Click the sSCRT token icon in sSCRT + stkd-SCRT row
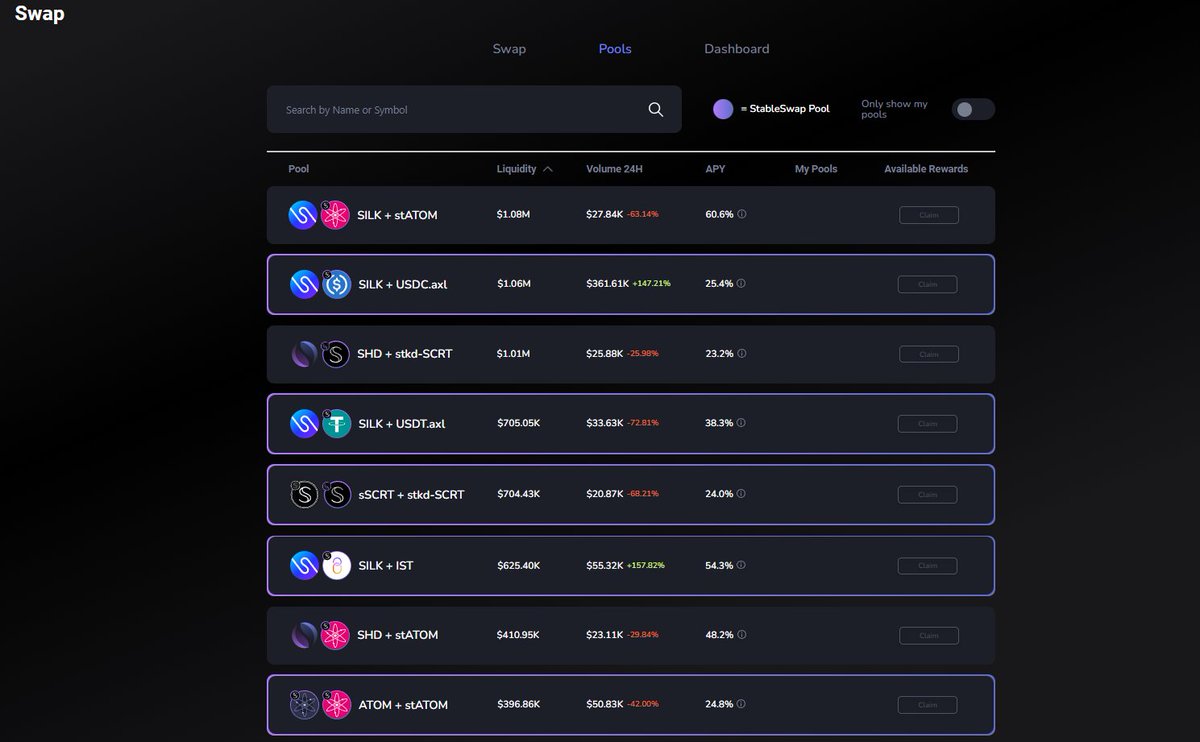 pos(304,494)
